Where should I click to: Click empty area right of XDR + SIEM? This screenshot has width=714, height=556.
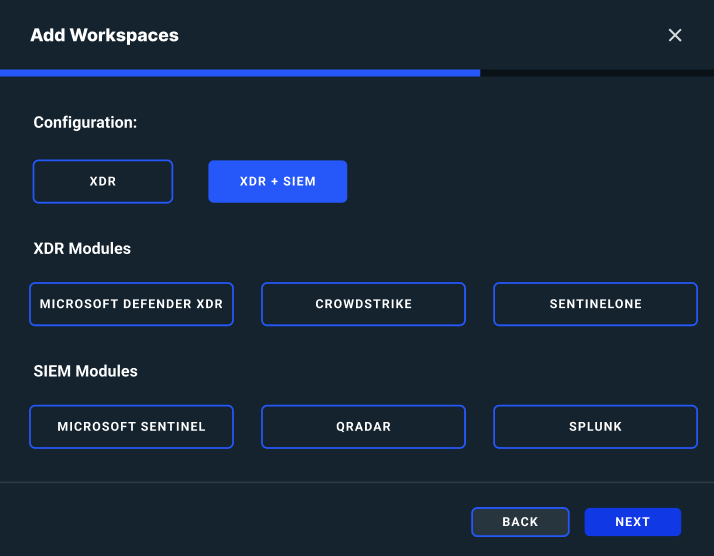coord(520,182)
